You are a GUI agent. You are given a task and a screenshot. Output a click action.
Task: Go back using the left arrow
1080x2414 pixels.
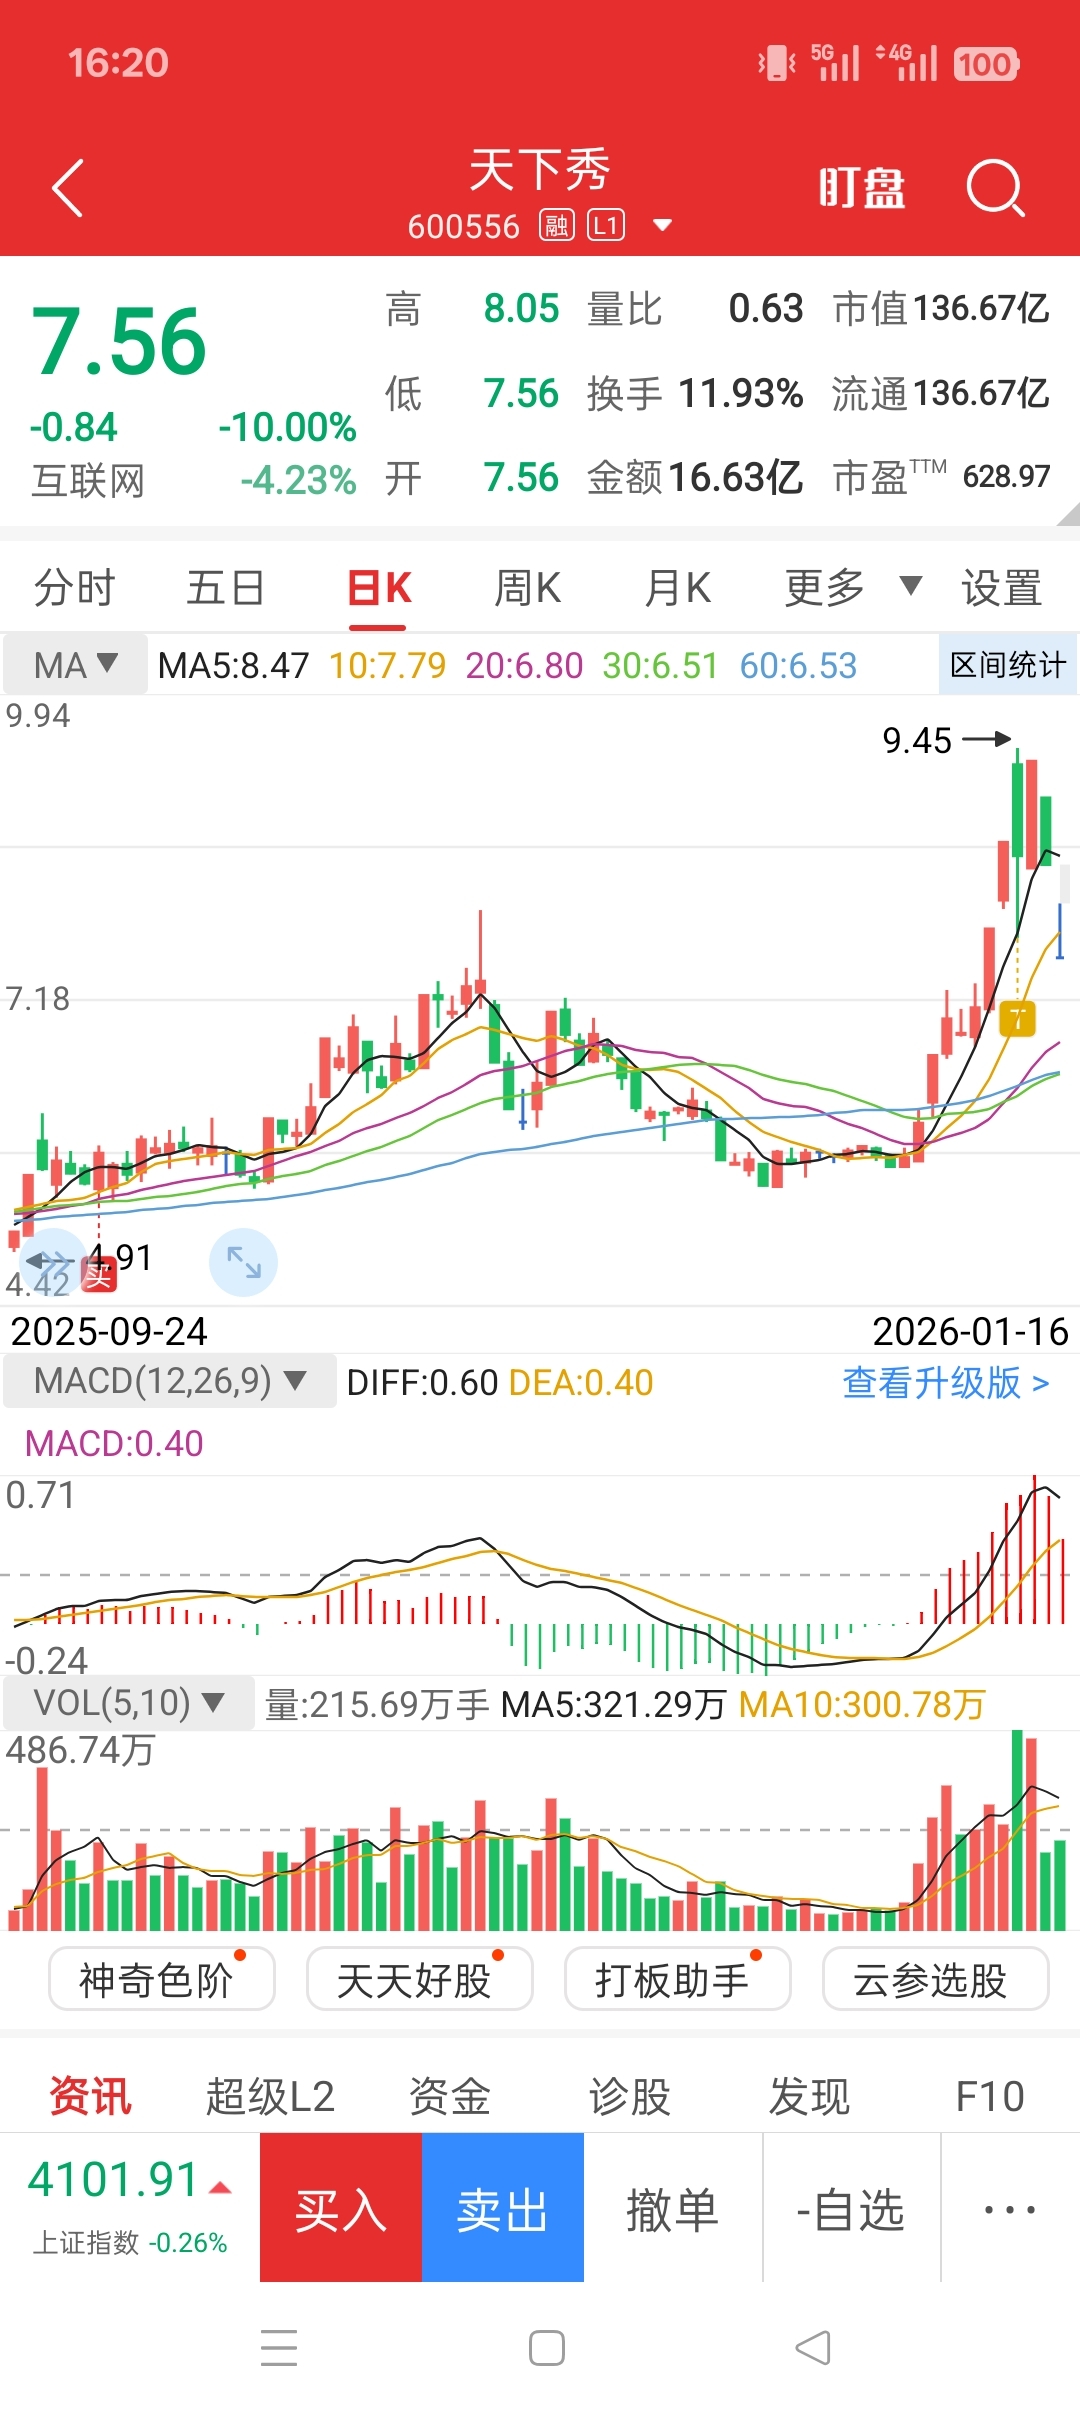point(67,188)
